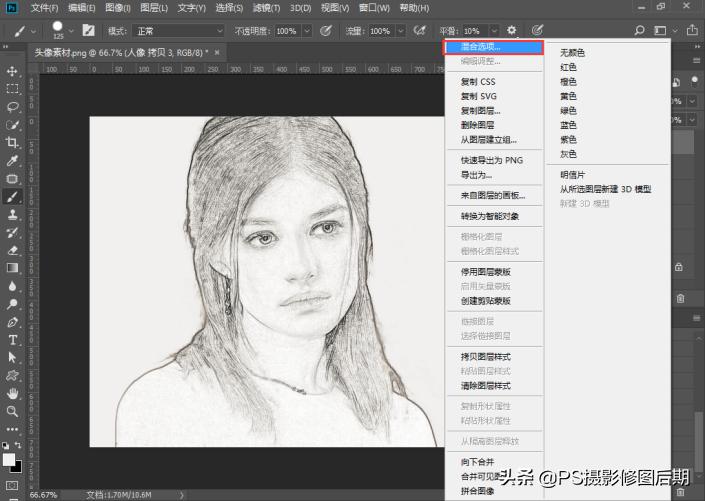Select the custom Shape tool
Viewport: 705px width, 501px height.
(12, 376)
